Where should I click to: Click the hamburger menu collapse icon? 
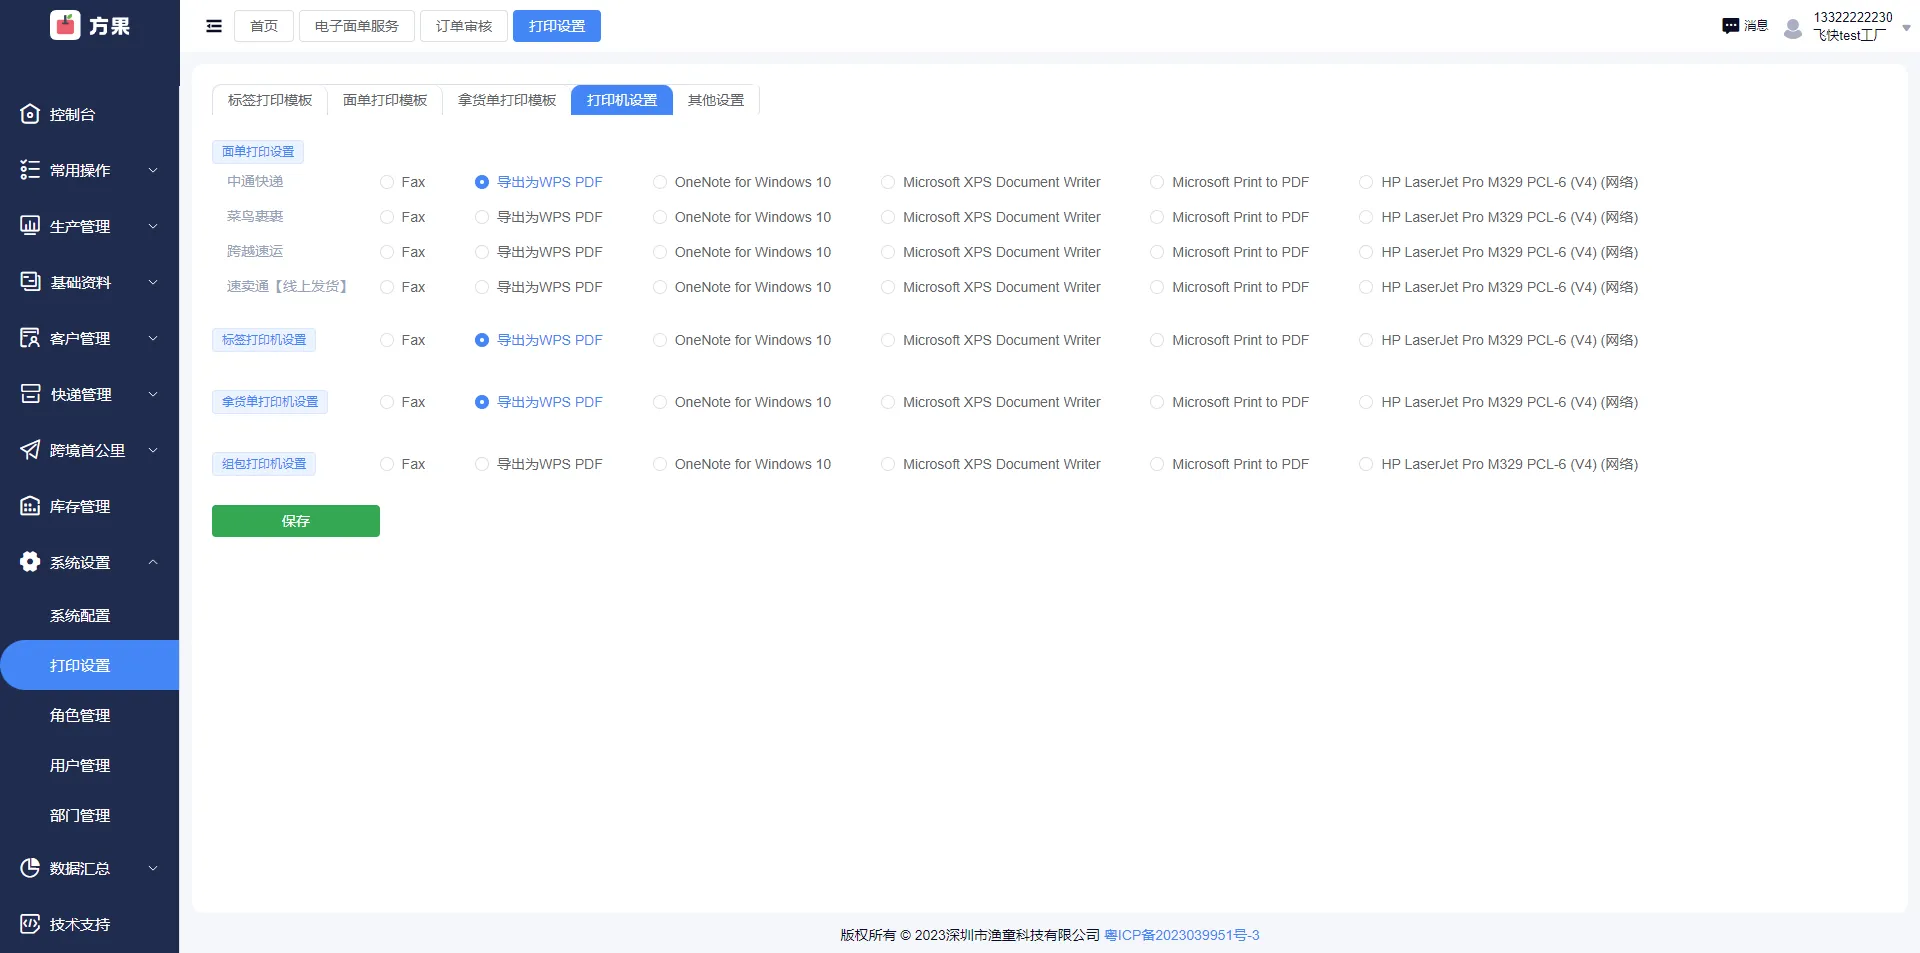coord(214,26)
